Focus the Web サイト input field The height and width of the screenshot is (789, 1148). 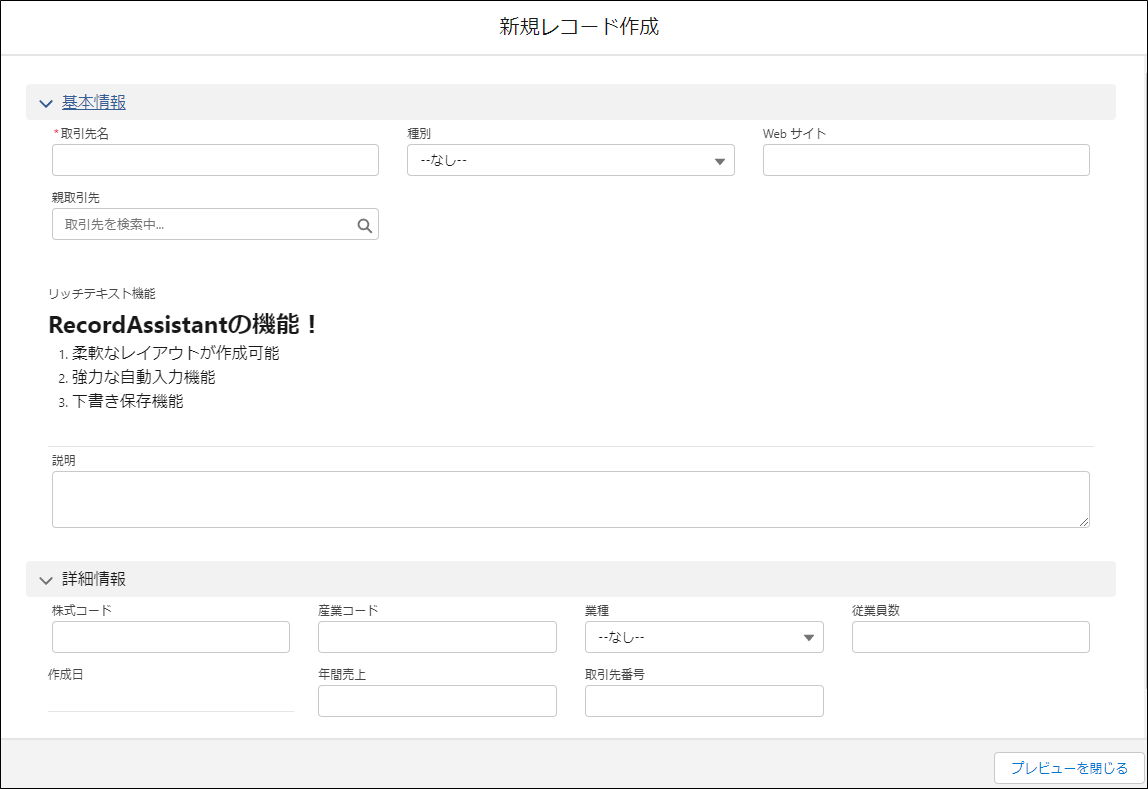926,160
